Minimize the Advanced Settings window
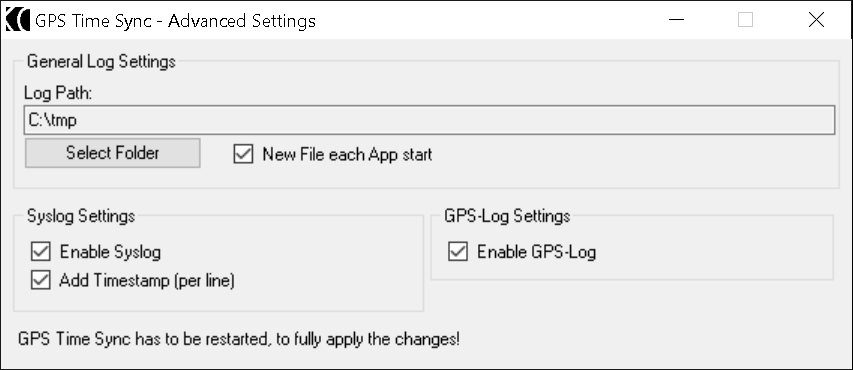853x370 pixels. pyautogui.click(x=676, y=20)
